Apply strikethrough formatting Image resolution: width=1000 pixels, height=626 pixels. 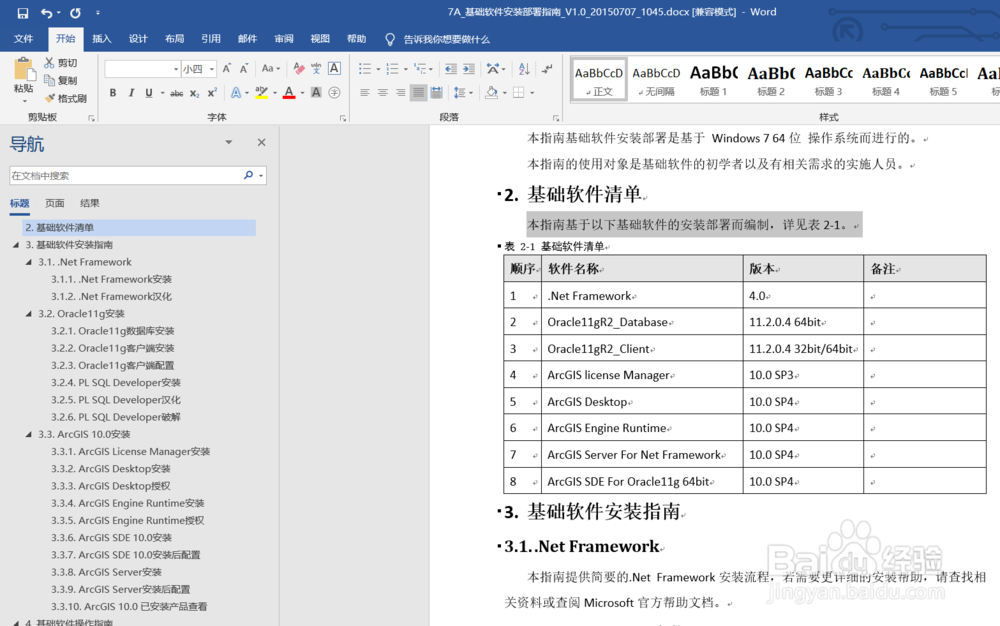177,93
